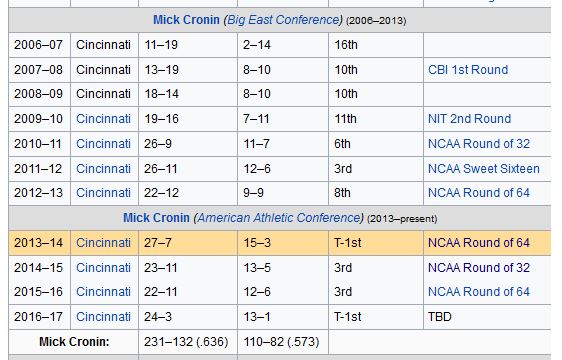Click the CBI 1st Round link
The width and height of the screenshot is (562, 360).
click(468, 70)
